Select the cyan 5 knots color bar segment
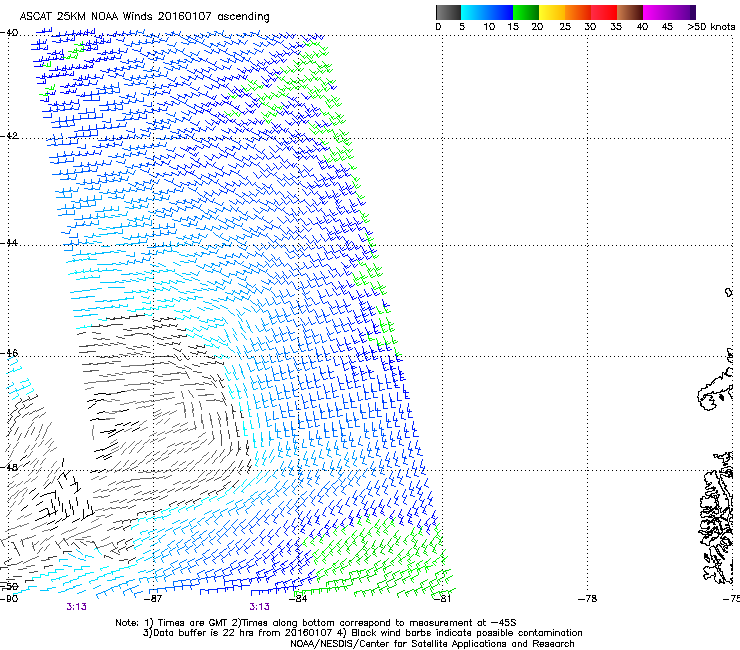The height and width of the screenshot is (650, 740). [x=474, y=12]
